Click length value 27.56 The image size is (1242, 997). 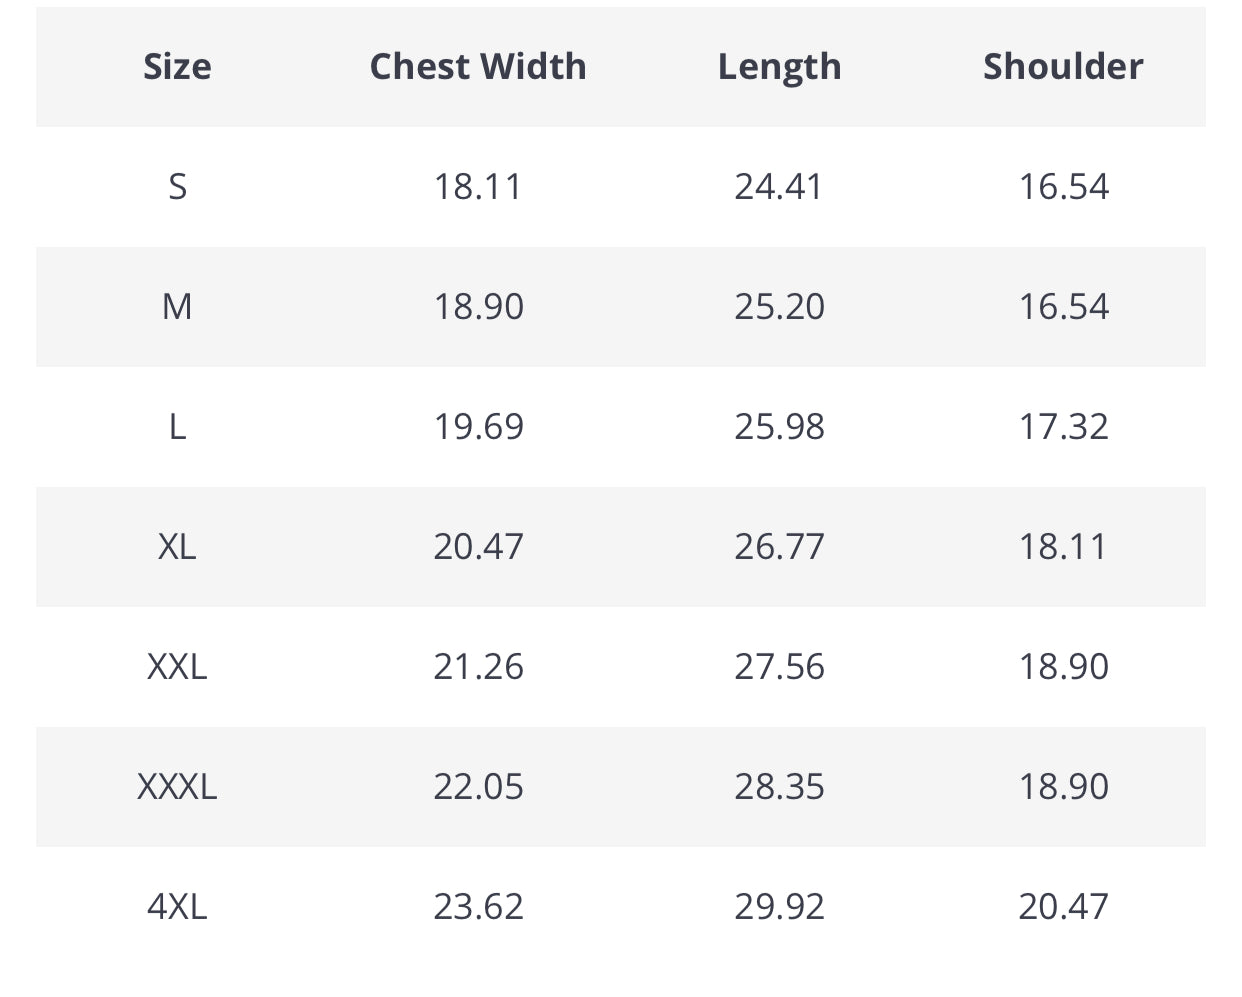coord(779,667)
